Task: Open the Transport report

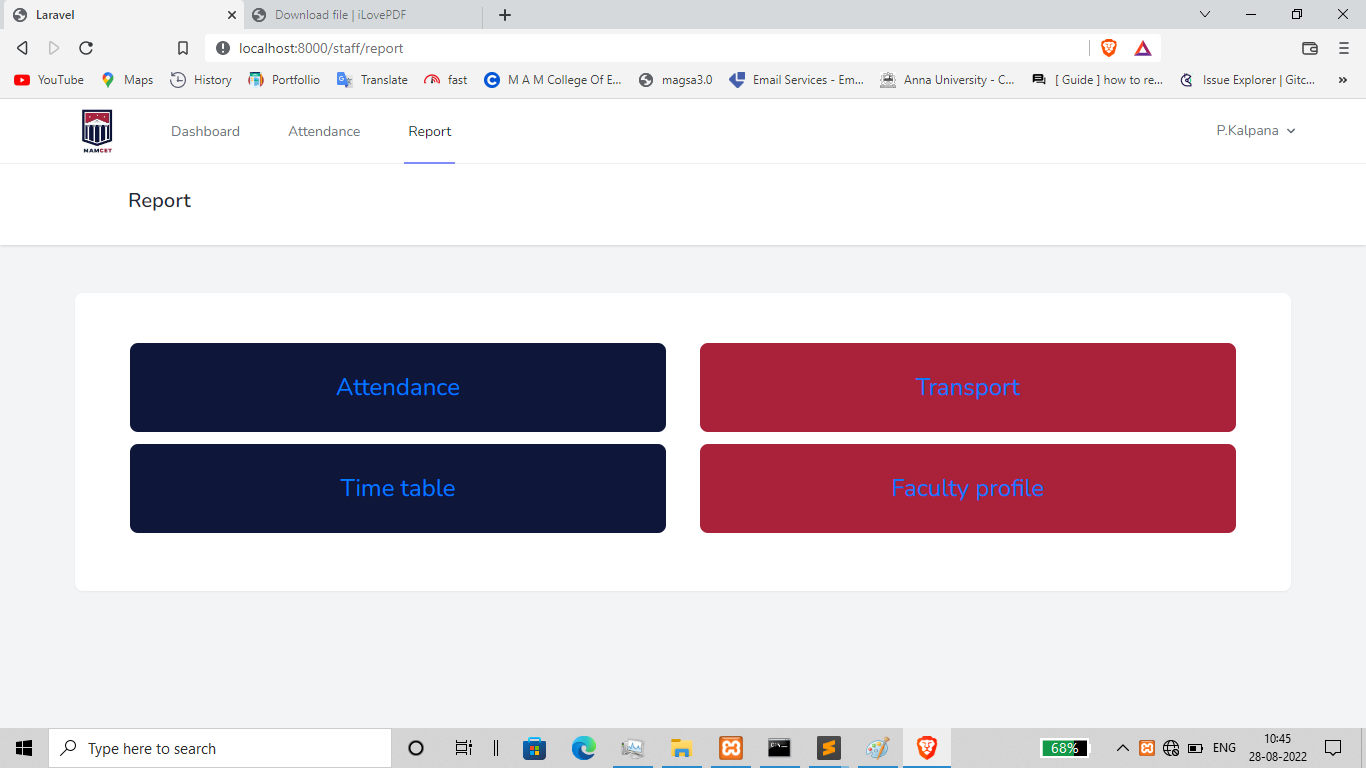Action: click(x=967, y=387)
